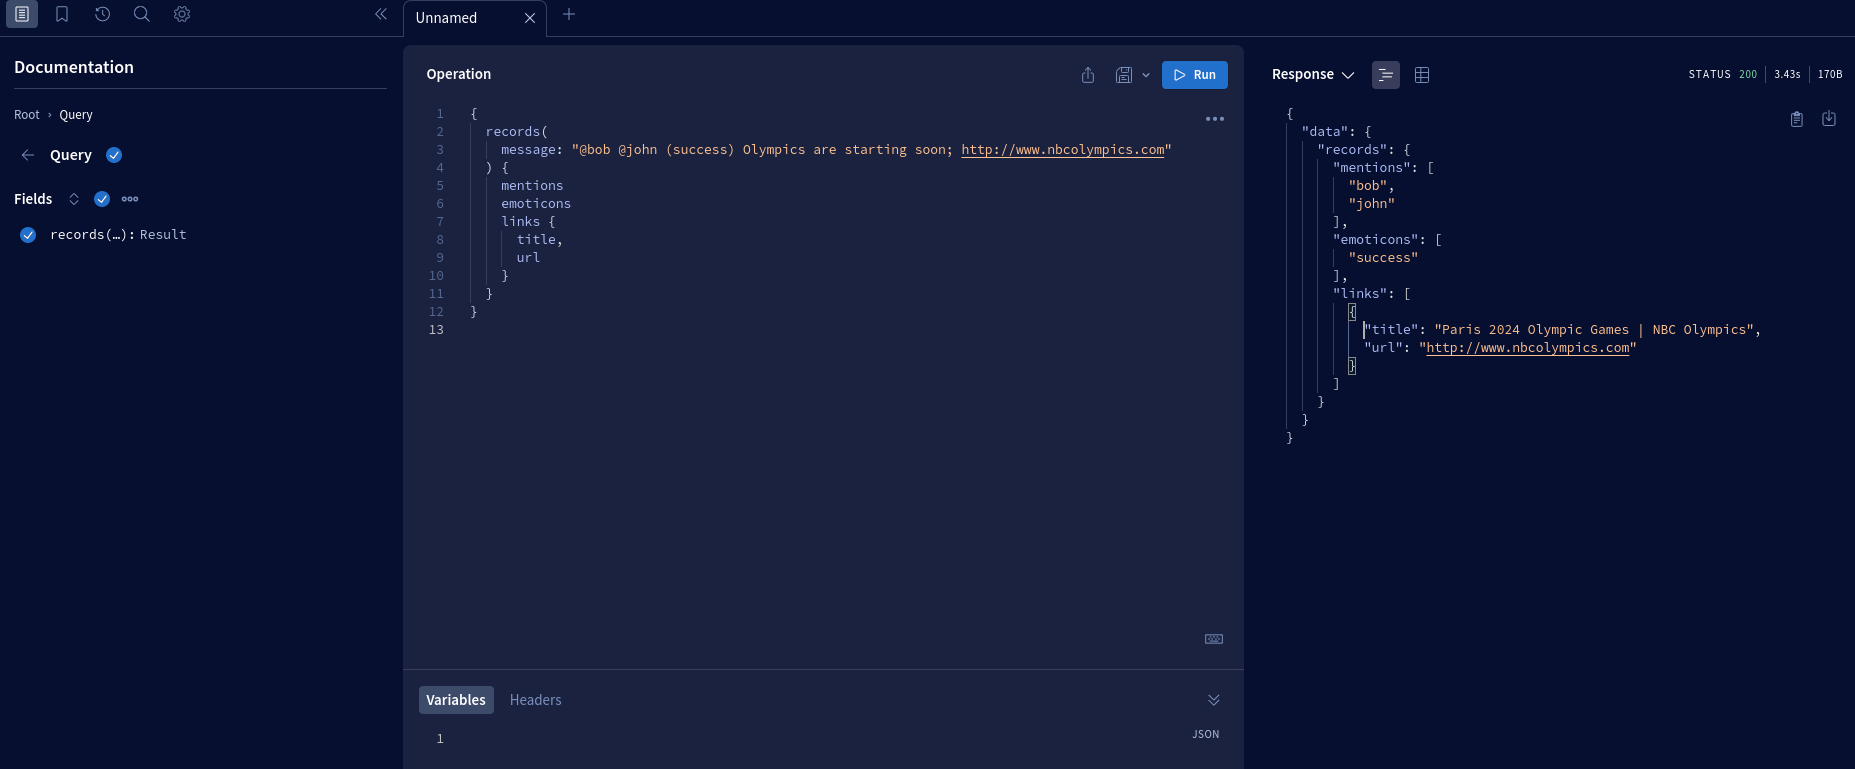Open the settings gear icon

182,14
